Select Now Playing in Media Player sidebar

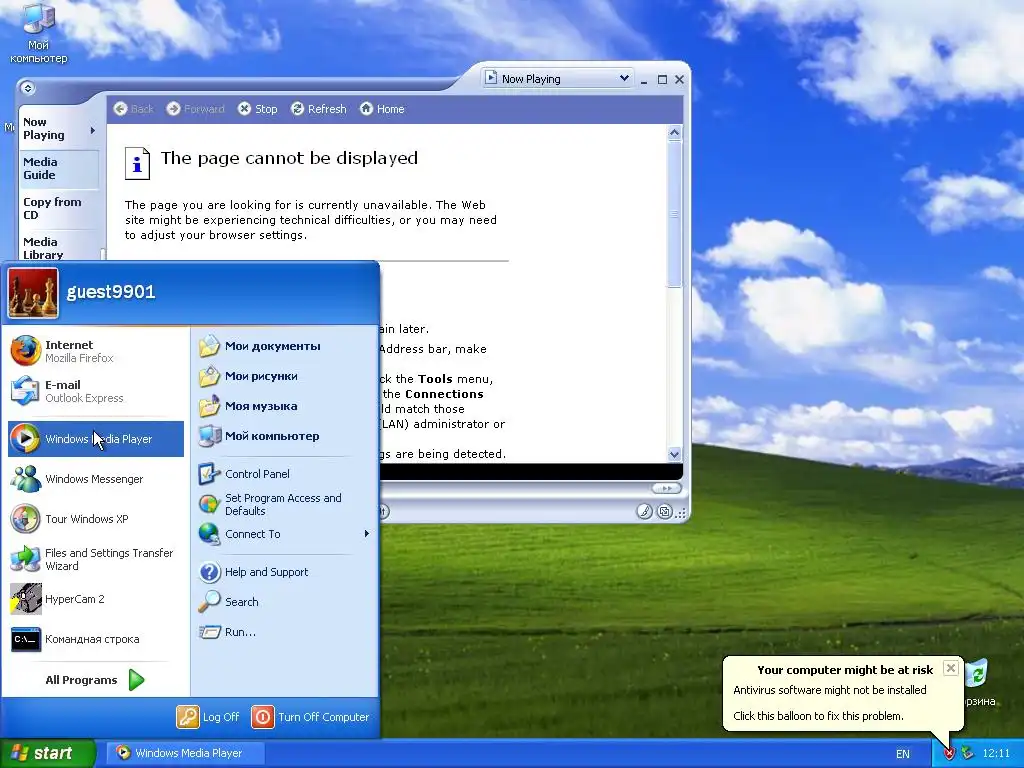click(x=59, y=129)
